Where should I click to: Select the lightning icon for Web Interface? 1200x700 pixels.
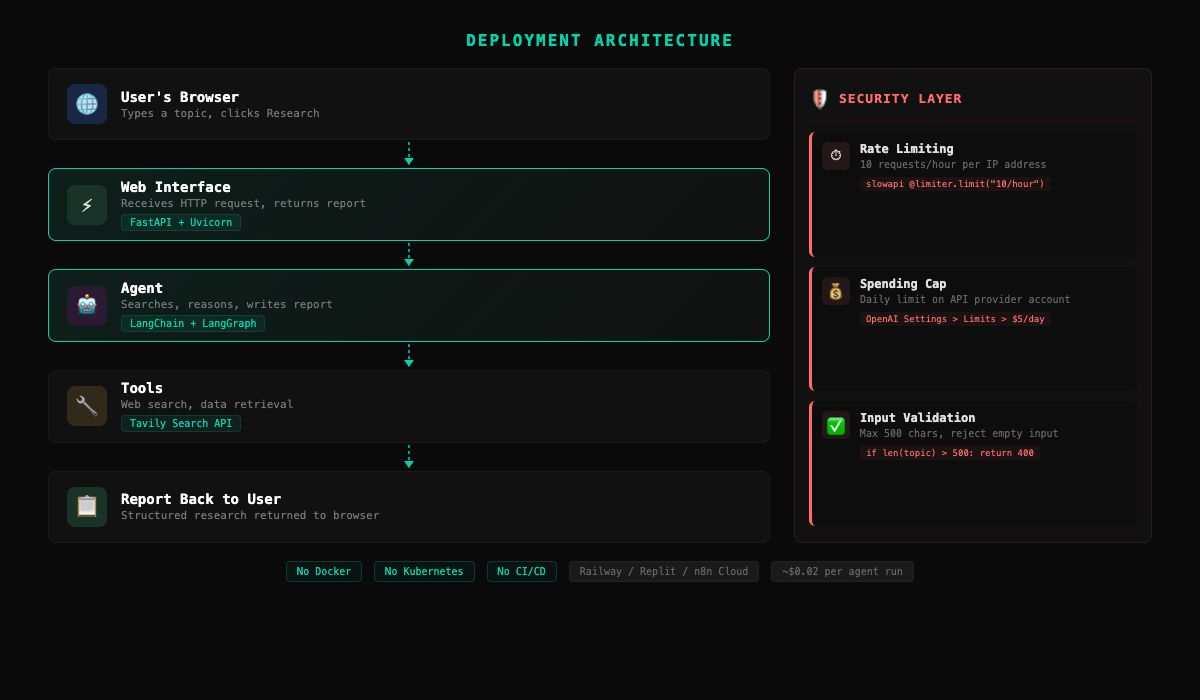click(87, 205)
